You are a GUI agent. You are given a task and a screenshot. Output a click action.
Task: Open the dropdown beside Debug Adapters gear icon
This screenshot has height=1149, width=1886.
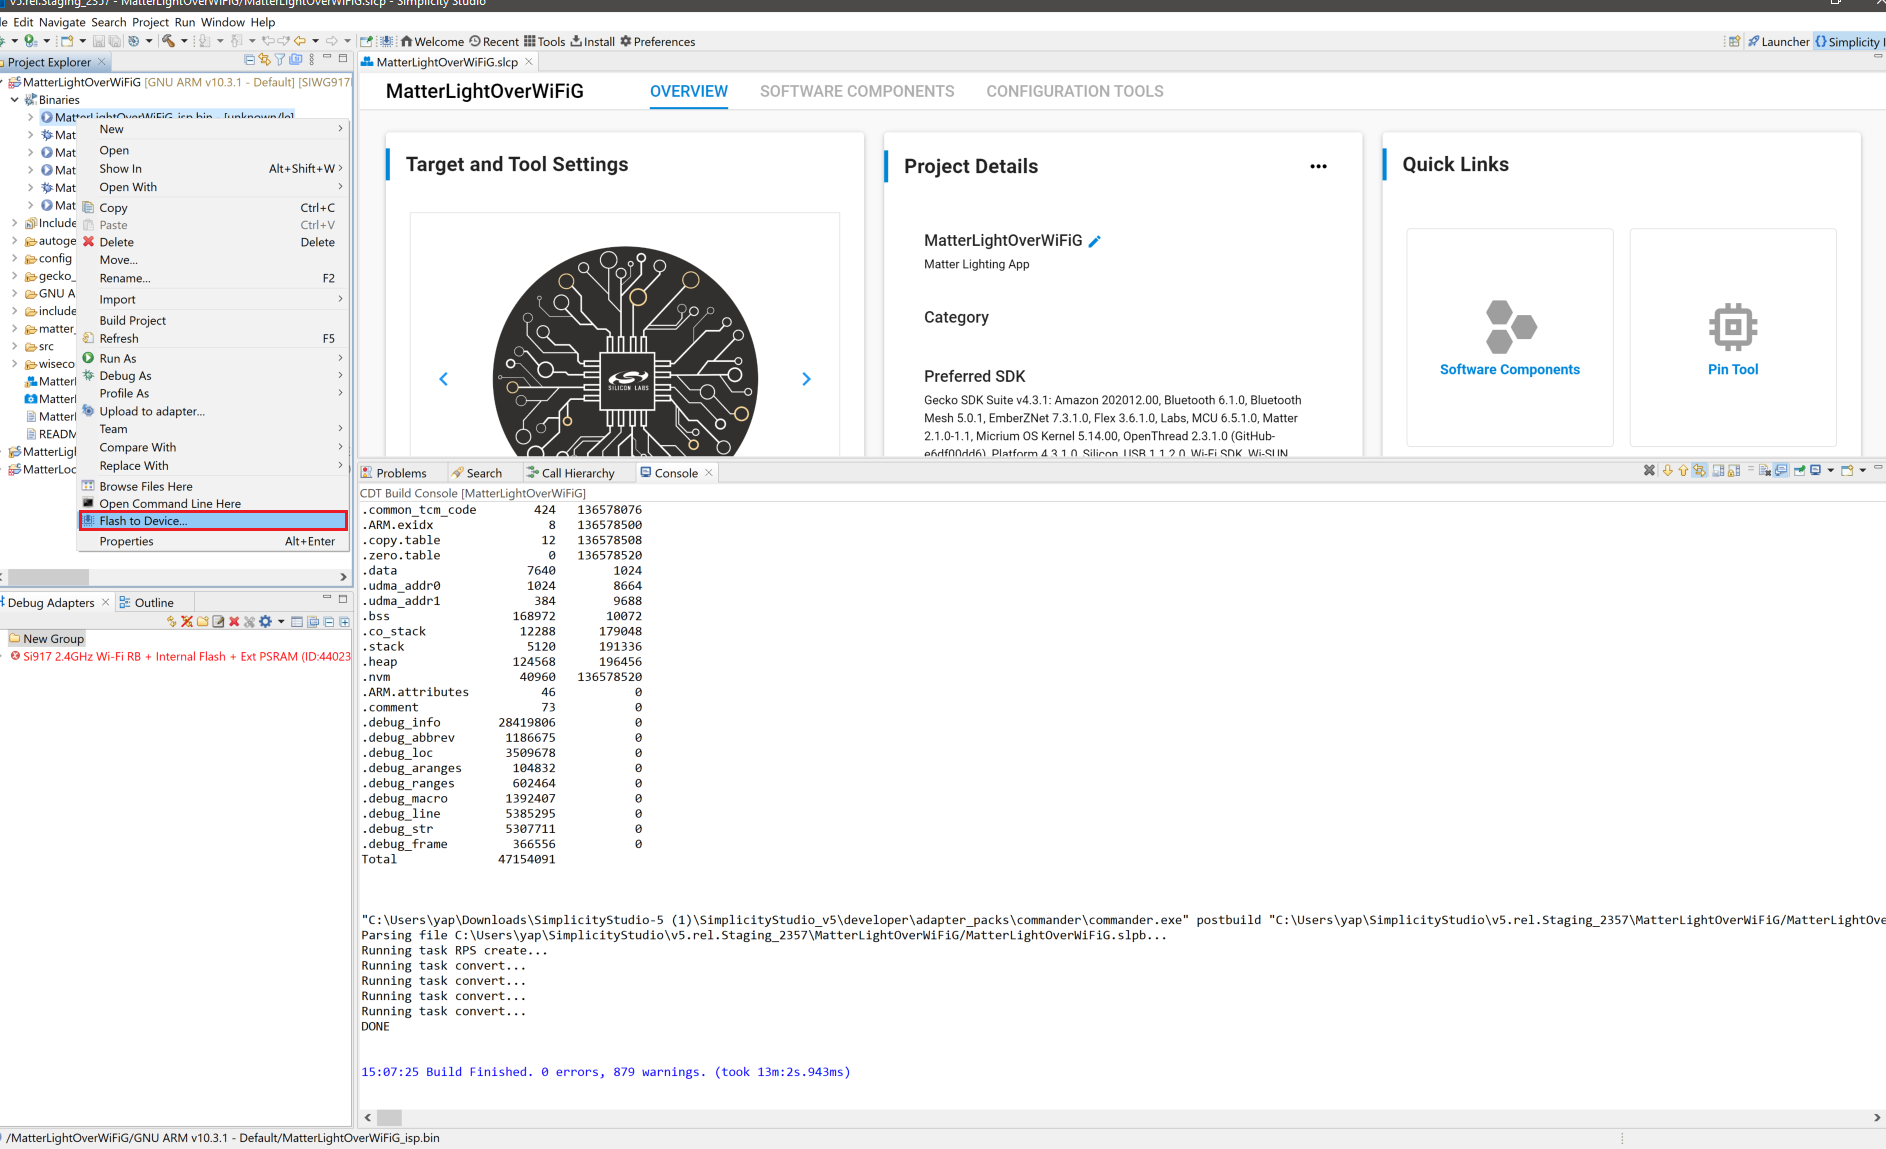click(x=281, y=621)
